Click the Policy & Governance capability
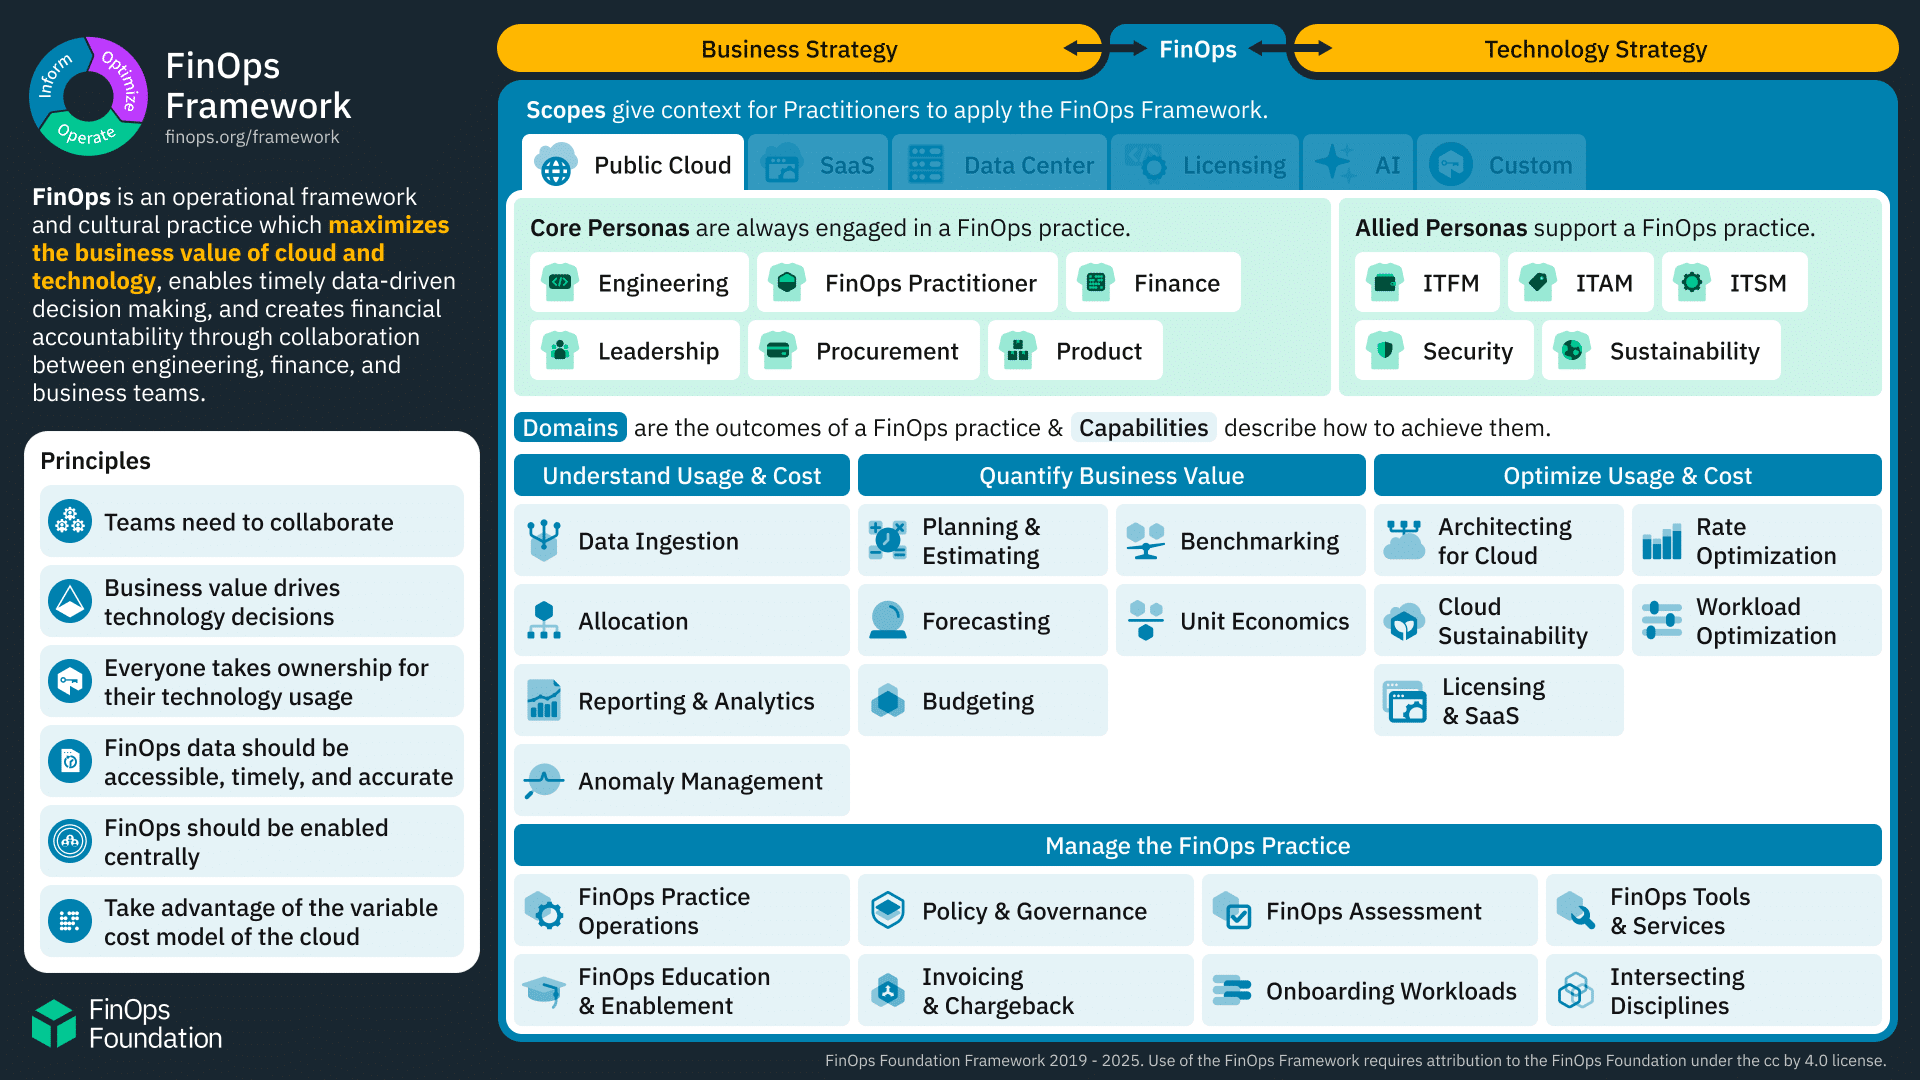Image resolution: width=1920 pixels, height=1080 pixels. tap(1026, 910)
